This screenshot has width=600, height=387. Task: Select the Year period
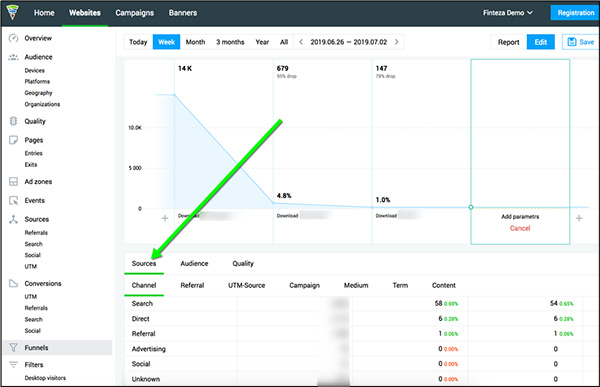262,42
